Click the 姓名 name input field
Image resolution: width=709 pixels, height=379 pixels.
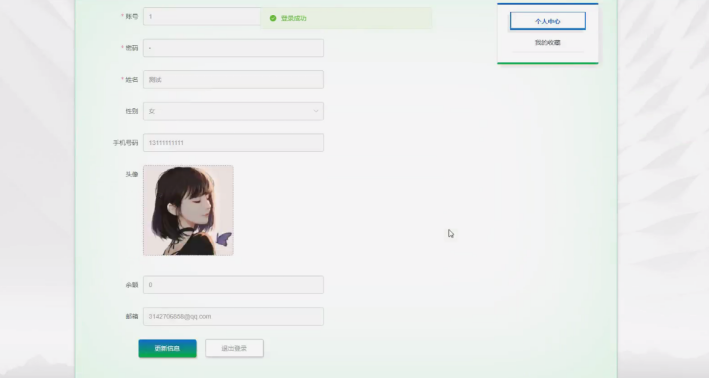click(233, 80)
